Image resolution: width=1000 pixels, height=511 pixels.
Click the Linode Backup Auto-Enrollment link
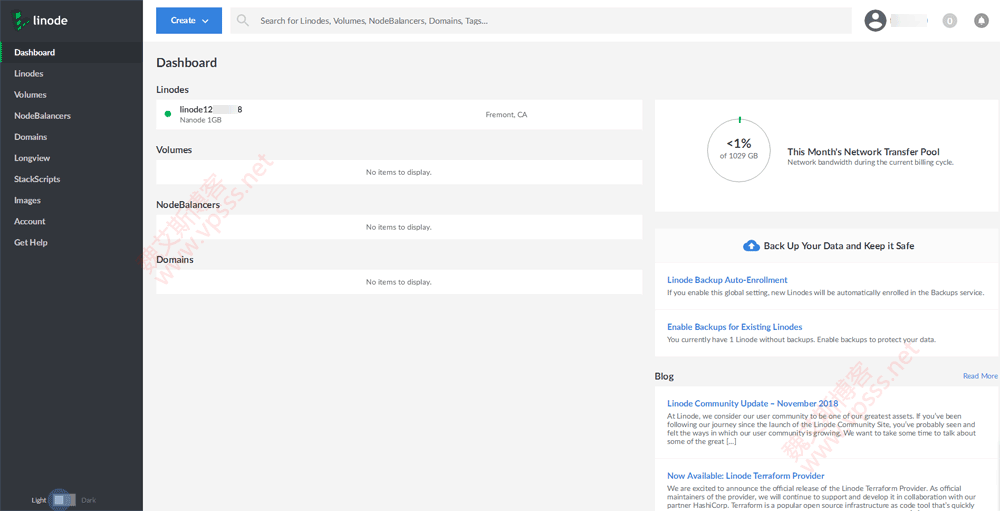tap(727, 280)
